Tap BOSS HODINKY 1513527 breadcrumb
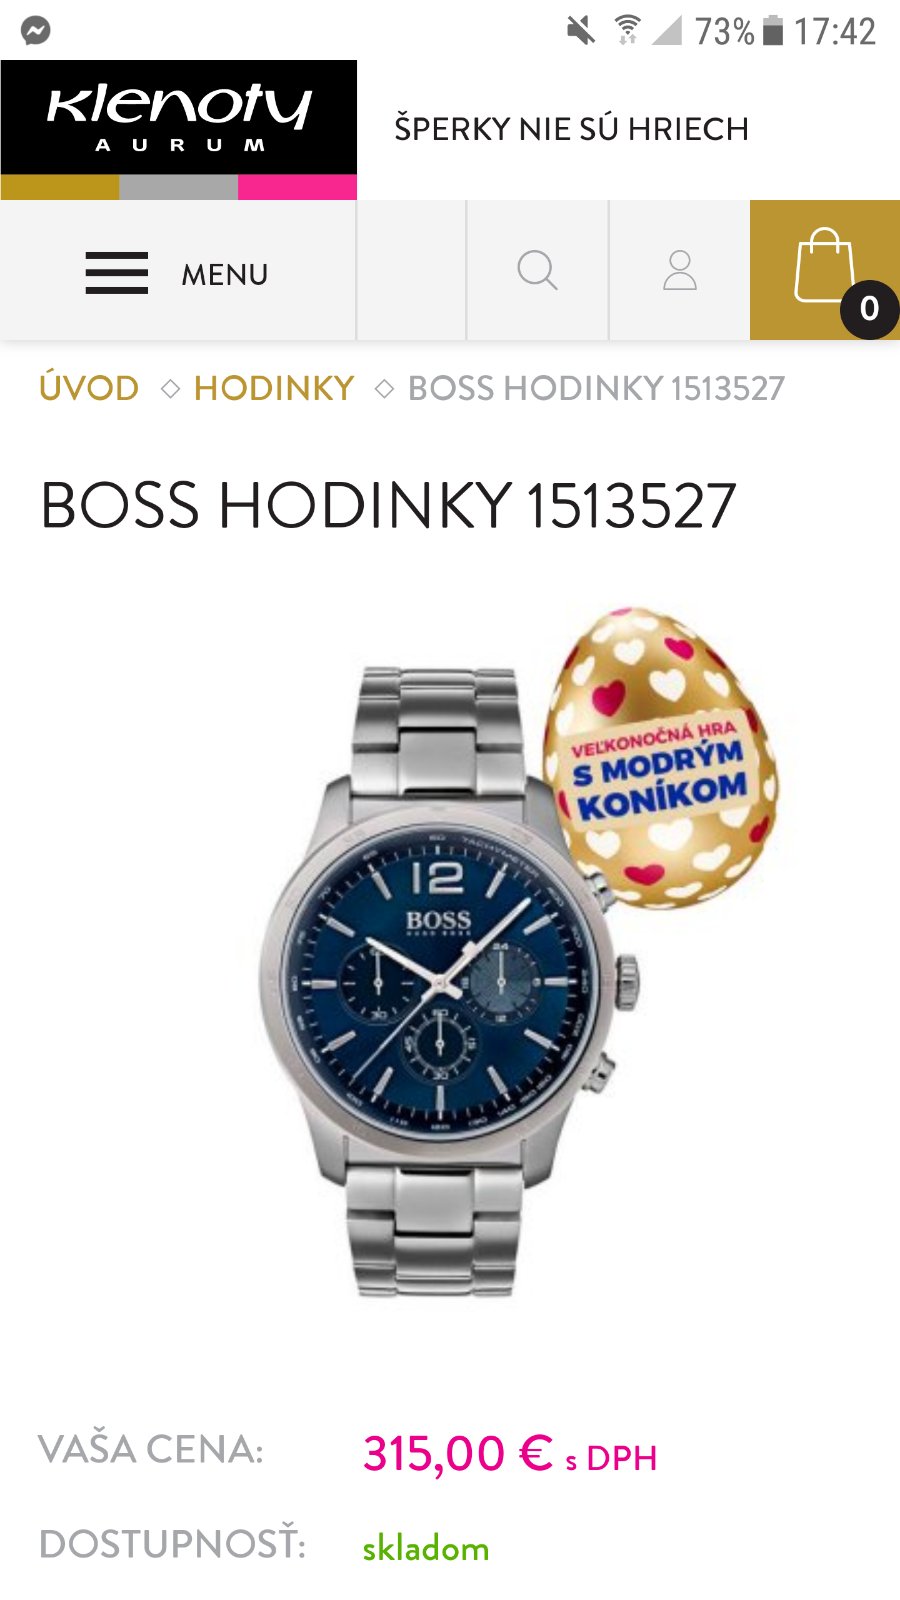The width and height of the screenshot is (900, 1600). point(596,388)
